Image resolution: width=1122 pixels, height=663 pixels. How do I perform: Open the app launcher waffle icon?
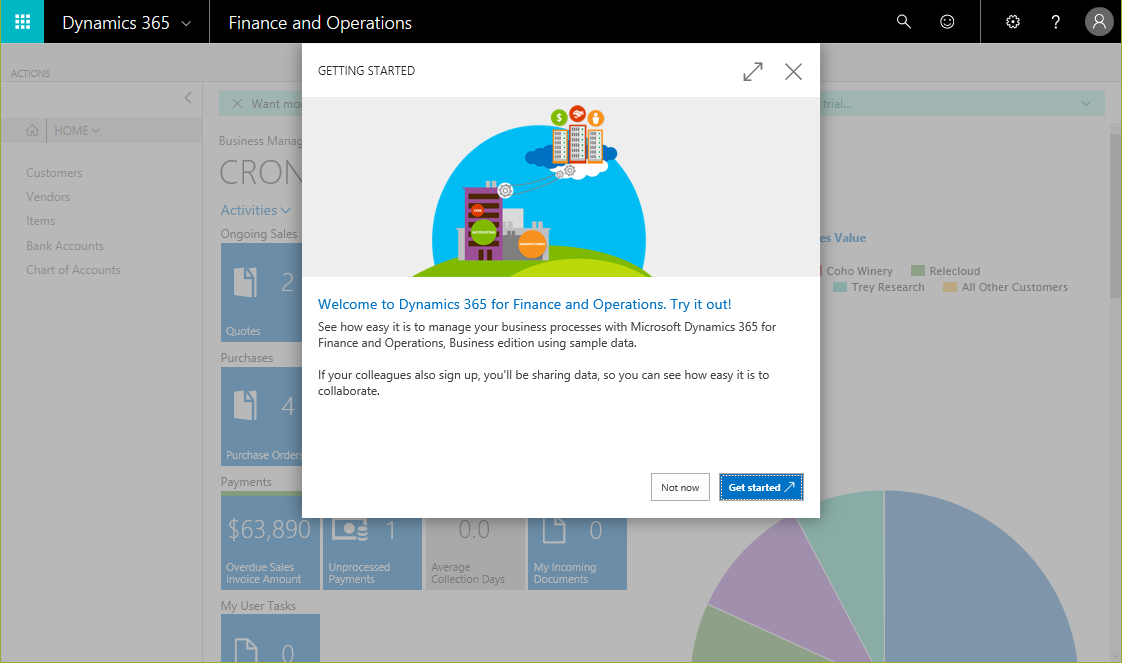22,21
